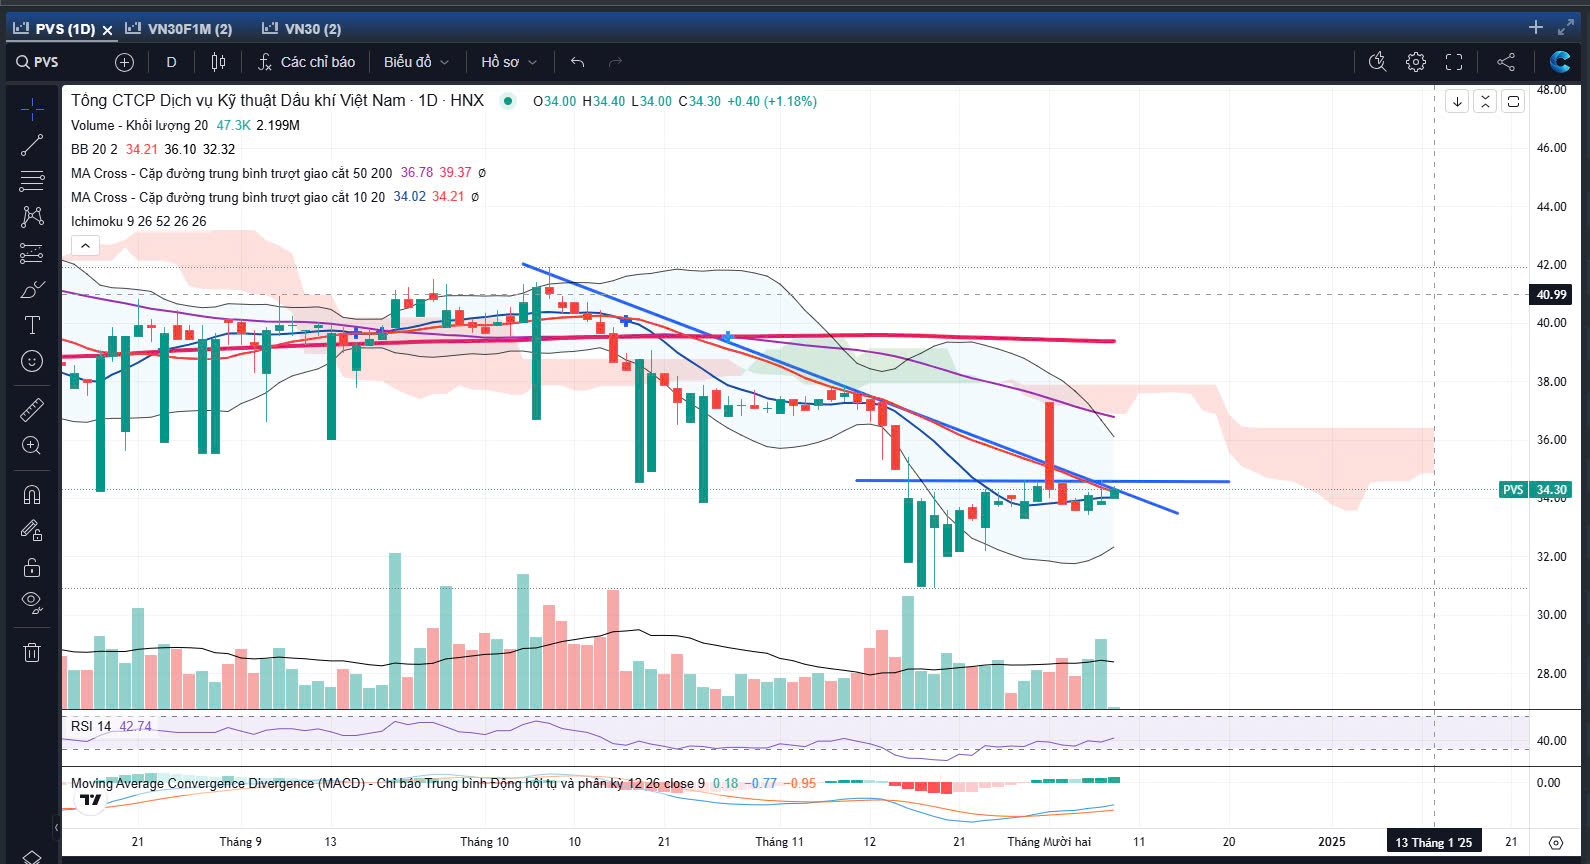Open the Fibonacci retracement tools
Screen dimensions: 1590x864
(32, 181)
